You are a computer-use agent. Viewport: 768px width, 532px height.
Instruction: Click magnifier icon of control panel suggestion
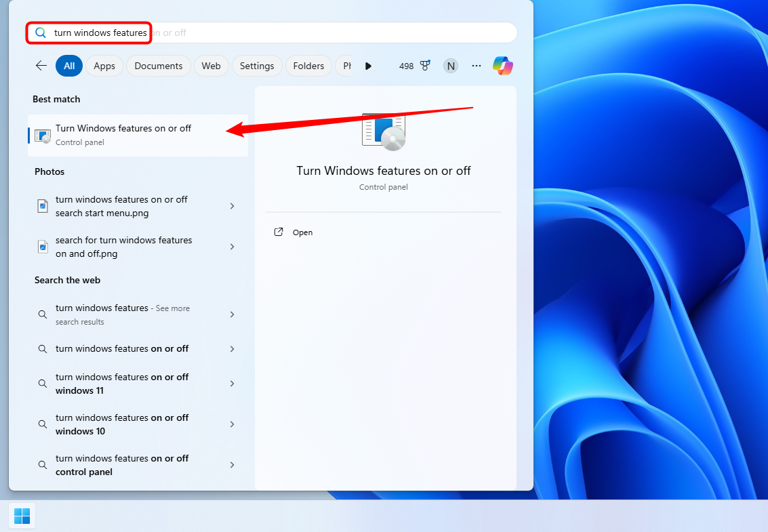[x=43, y=465]
